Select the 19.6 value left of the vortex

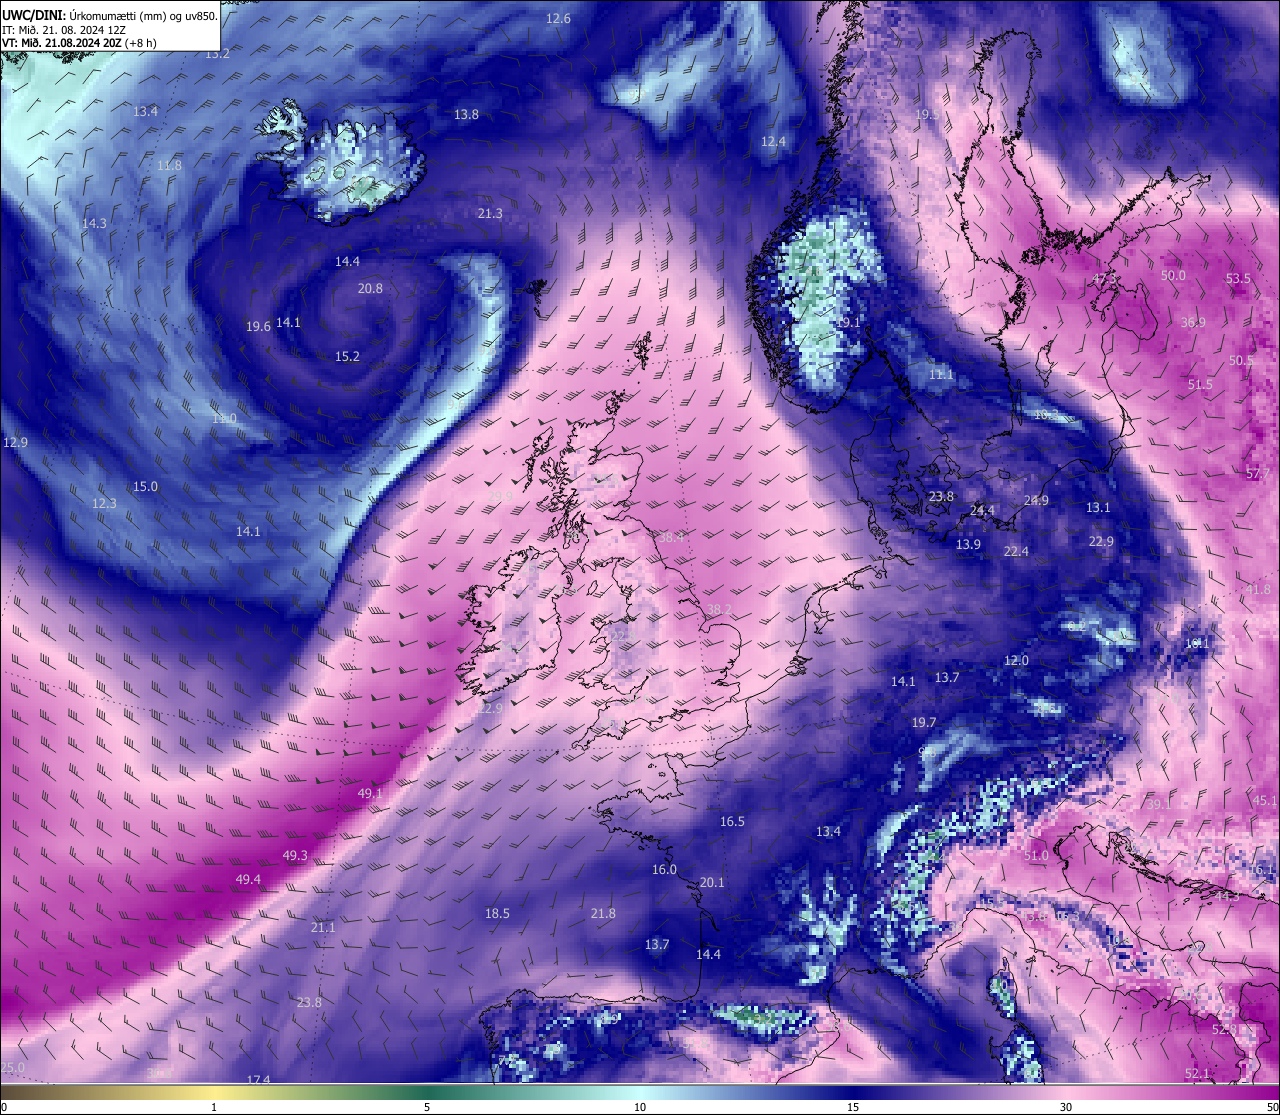coord(258,327)
